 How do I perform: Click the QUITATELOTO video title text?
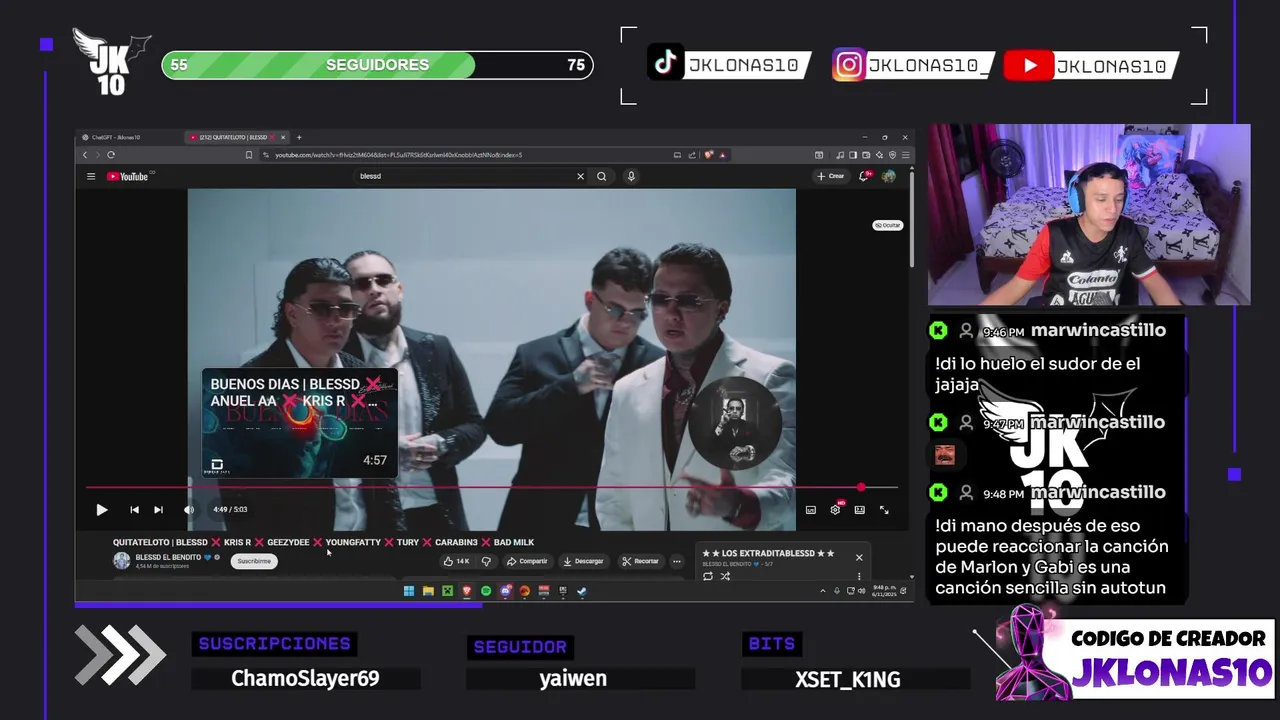(323, 542)
